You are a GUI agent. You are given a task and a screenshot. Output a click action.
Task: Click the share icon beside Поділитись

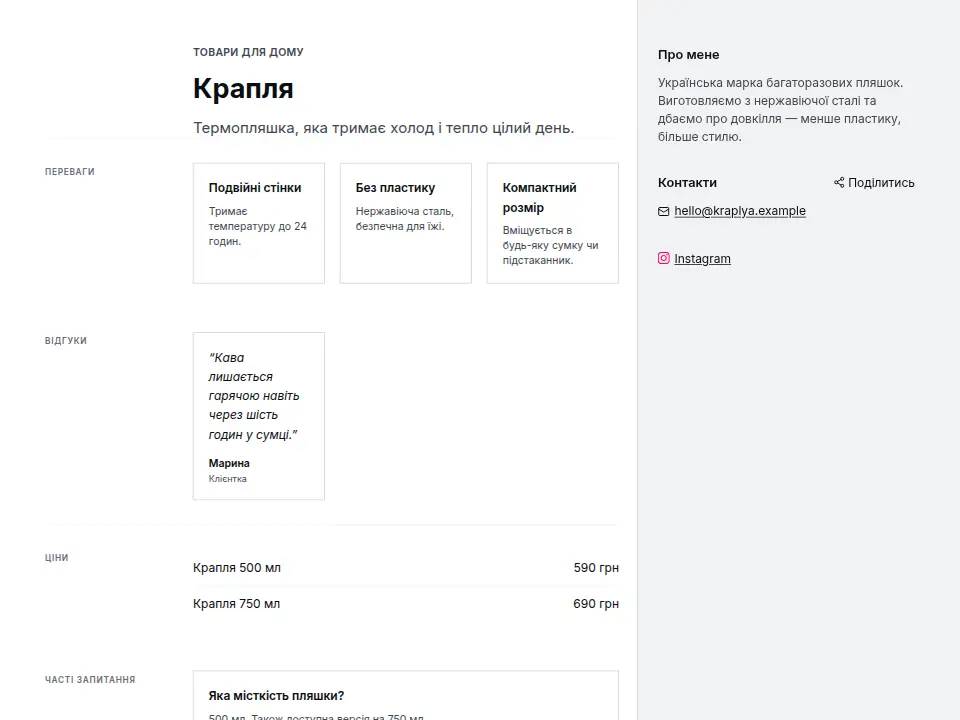(x=839, y=182)
